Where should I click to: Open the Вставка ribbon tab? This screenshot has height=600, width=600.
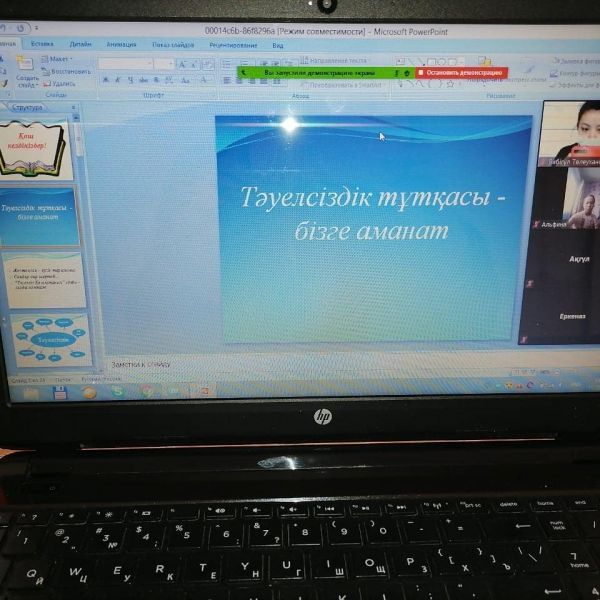coord(42,44)
